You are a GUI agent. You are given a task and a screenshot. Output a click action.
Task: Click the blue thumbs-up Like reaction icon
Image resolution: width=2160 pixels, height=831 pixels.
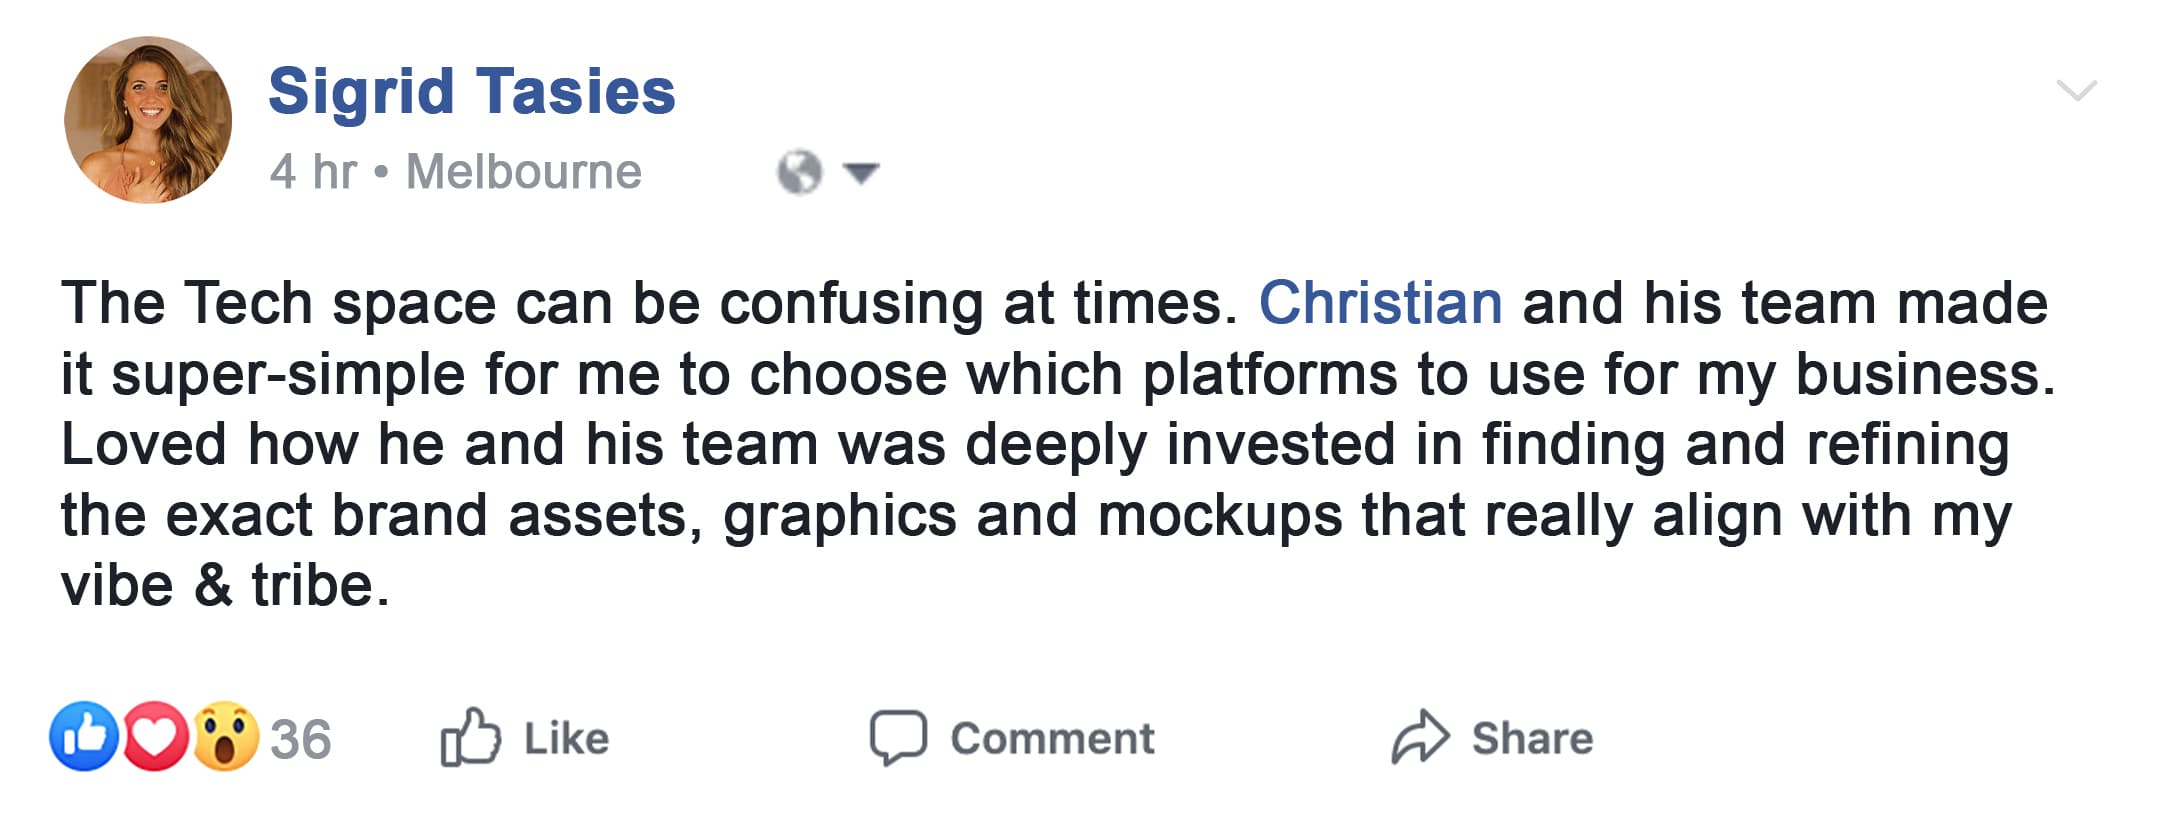point(84,737)
